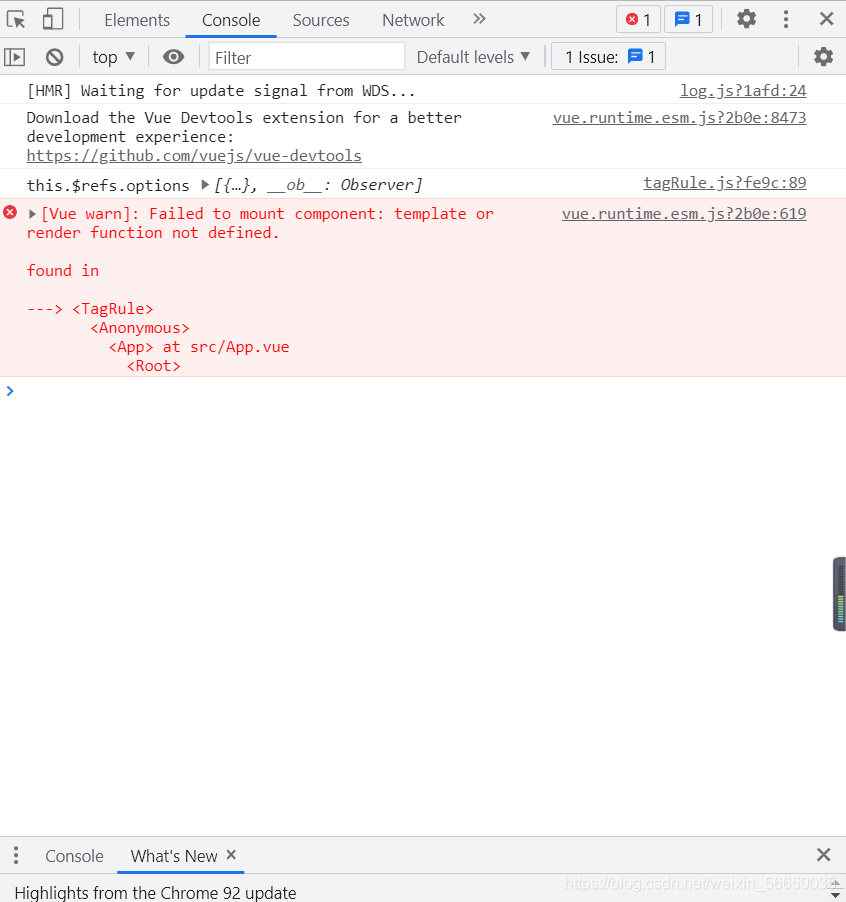Click the 1 Issue button

[608, 57]
